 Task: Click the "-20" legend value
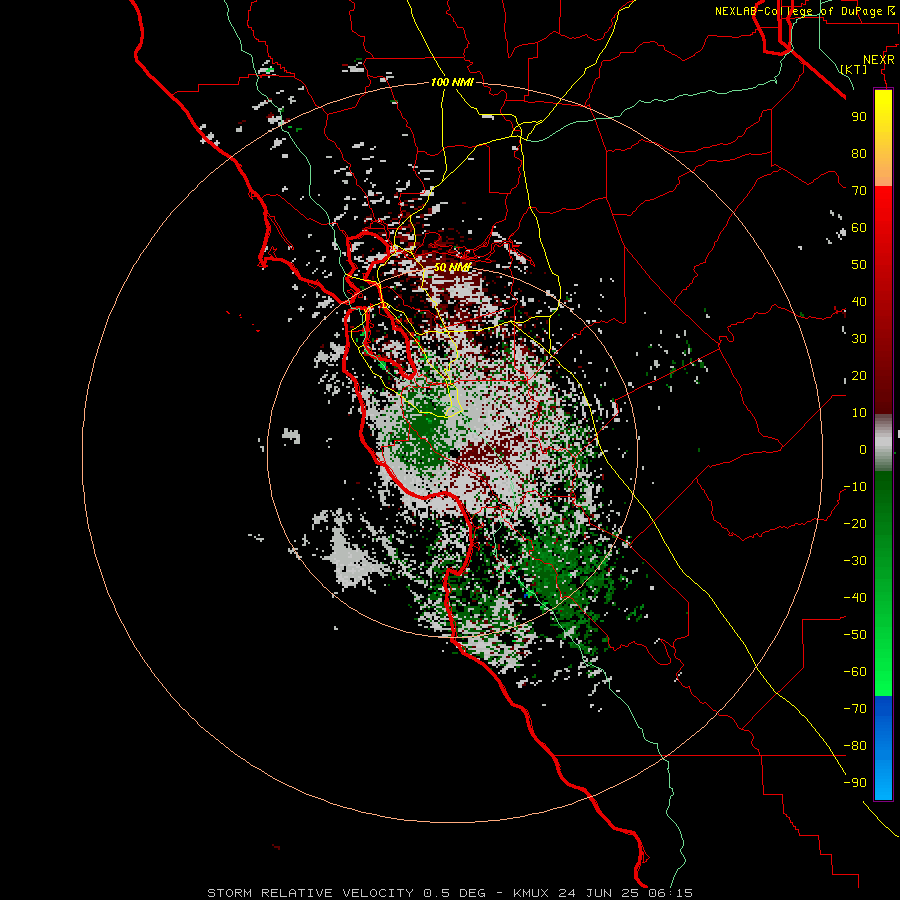pos(855,523)
